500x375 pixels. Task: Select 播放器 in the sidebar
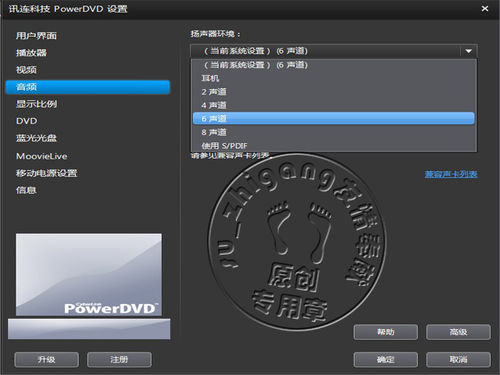coord(31,53)
